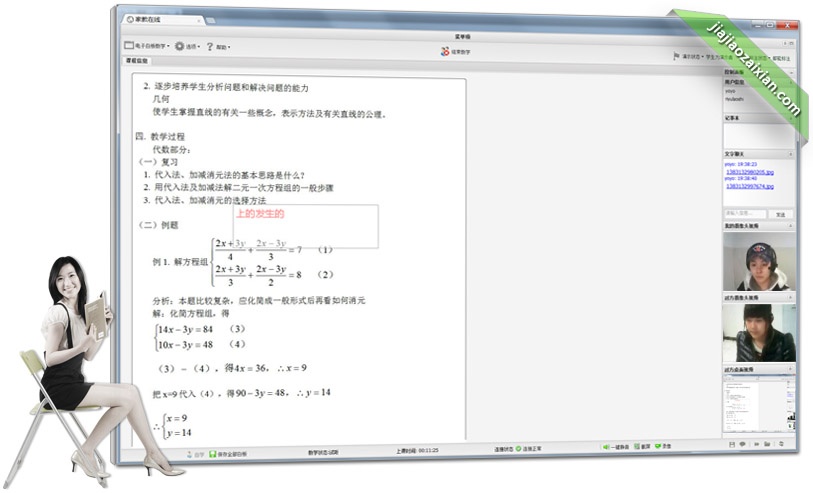Screen dimensions: 813x493
Task: Click the chat message input field
Action: point(745,213)
